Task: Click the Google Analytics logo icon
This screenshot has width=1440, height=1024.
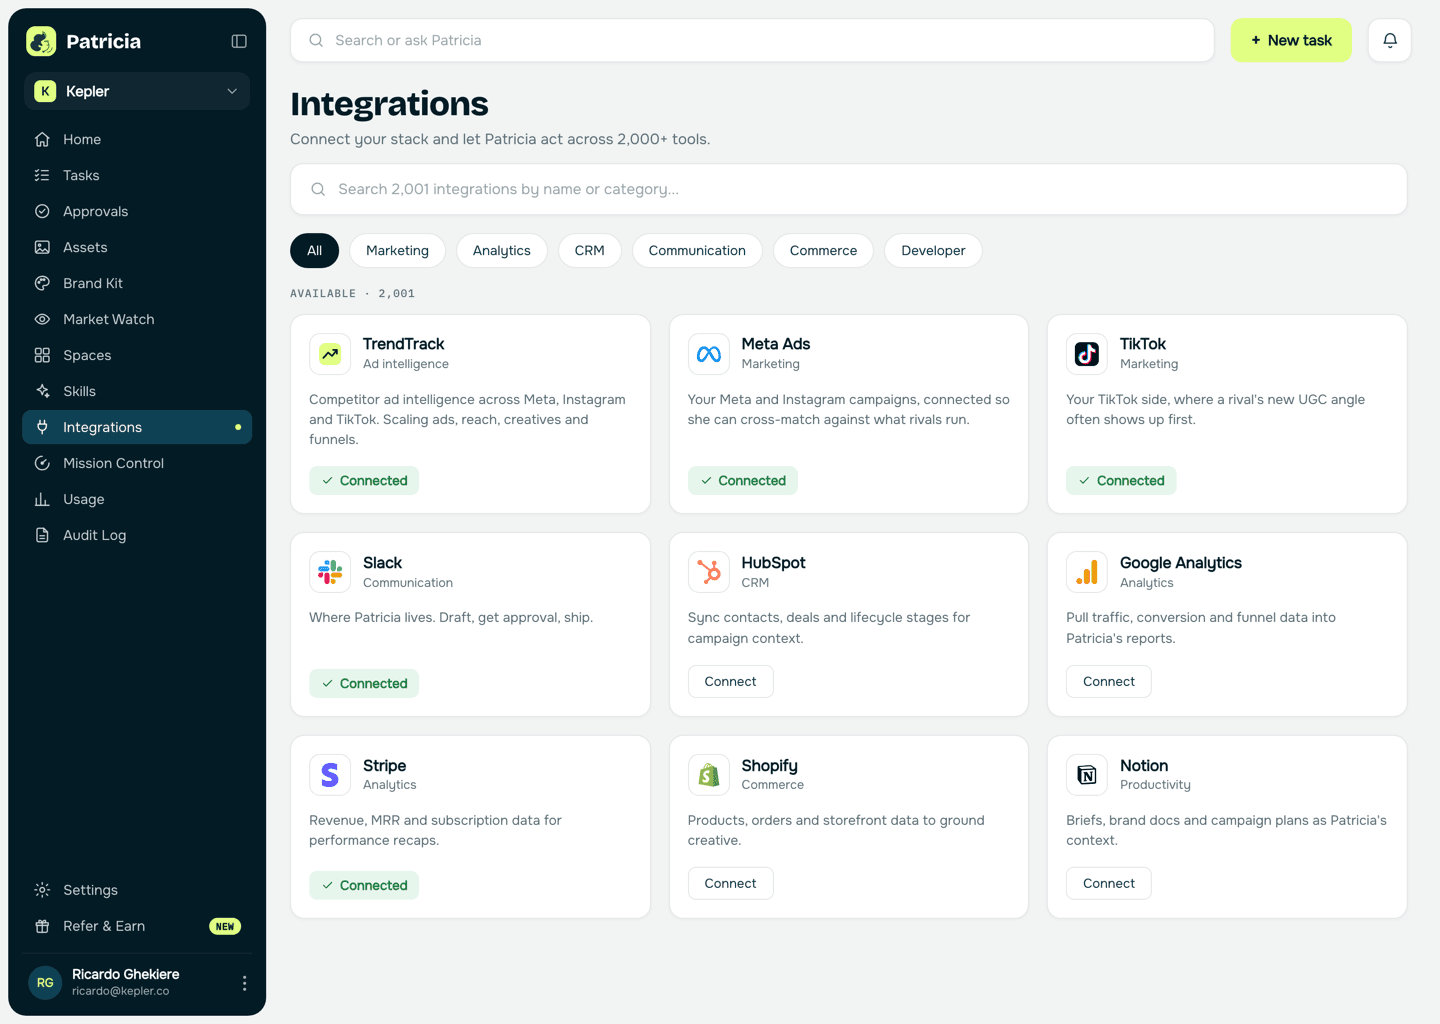Action: (1087, 572)
